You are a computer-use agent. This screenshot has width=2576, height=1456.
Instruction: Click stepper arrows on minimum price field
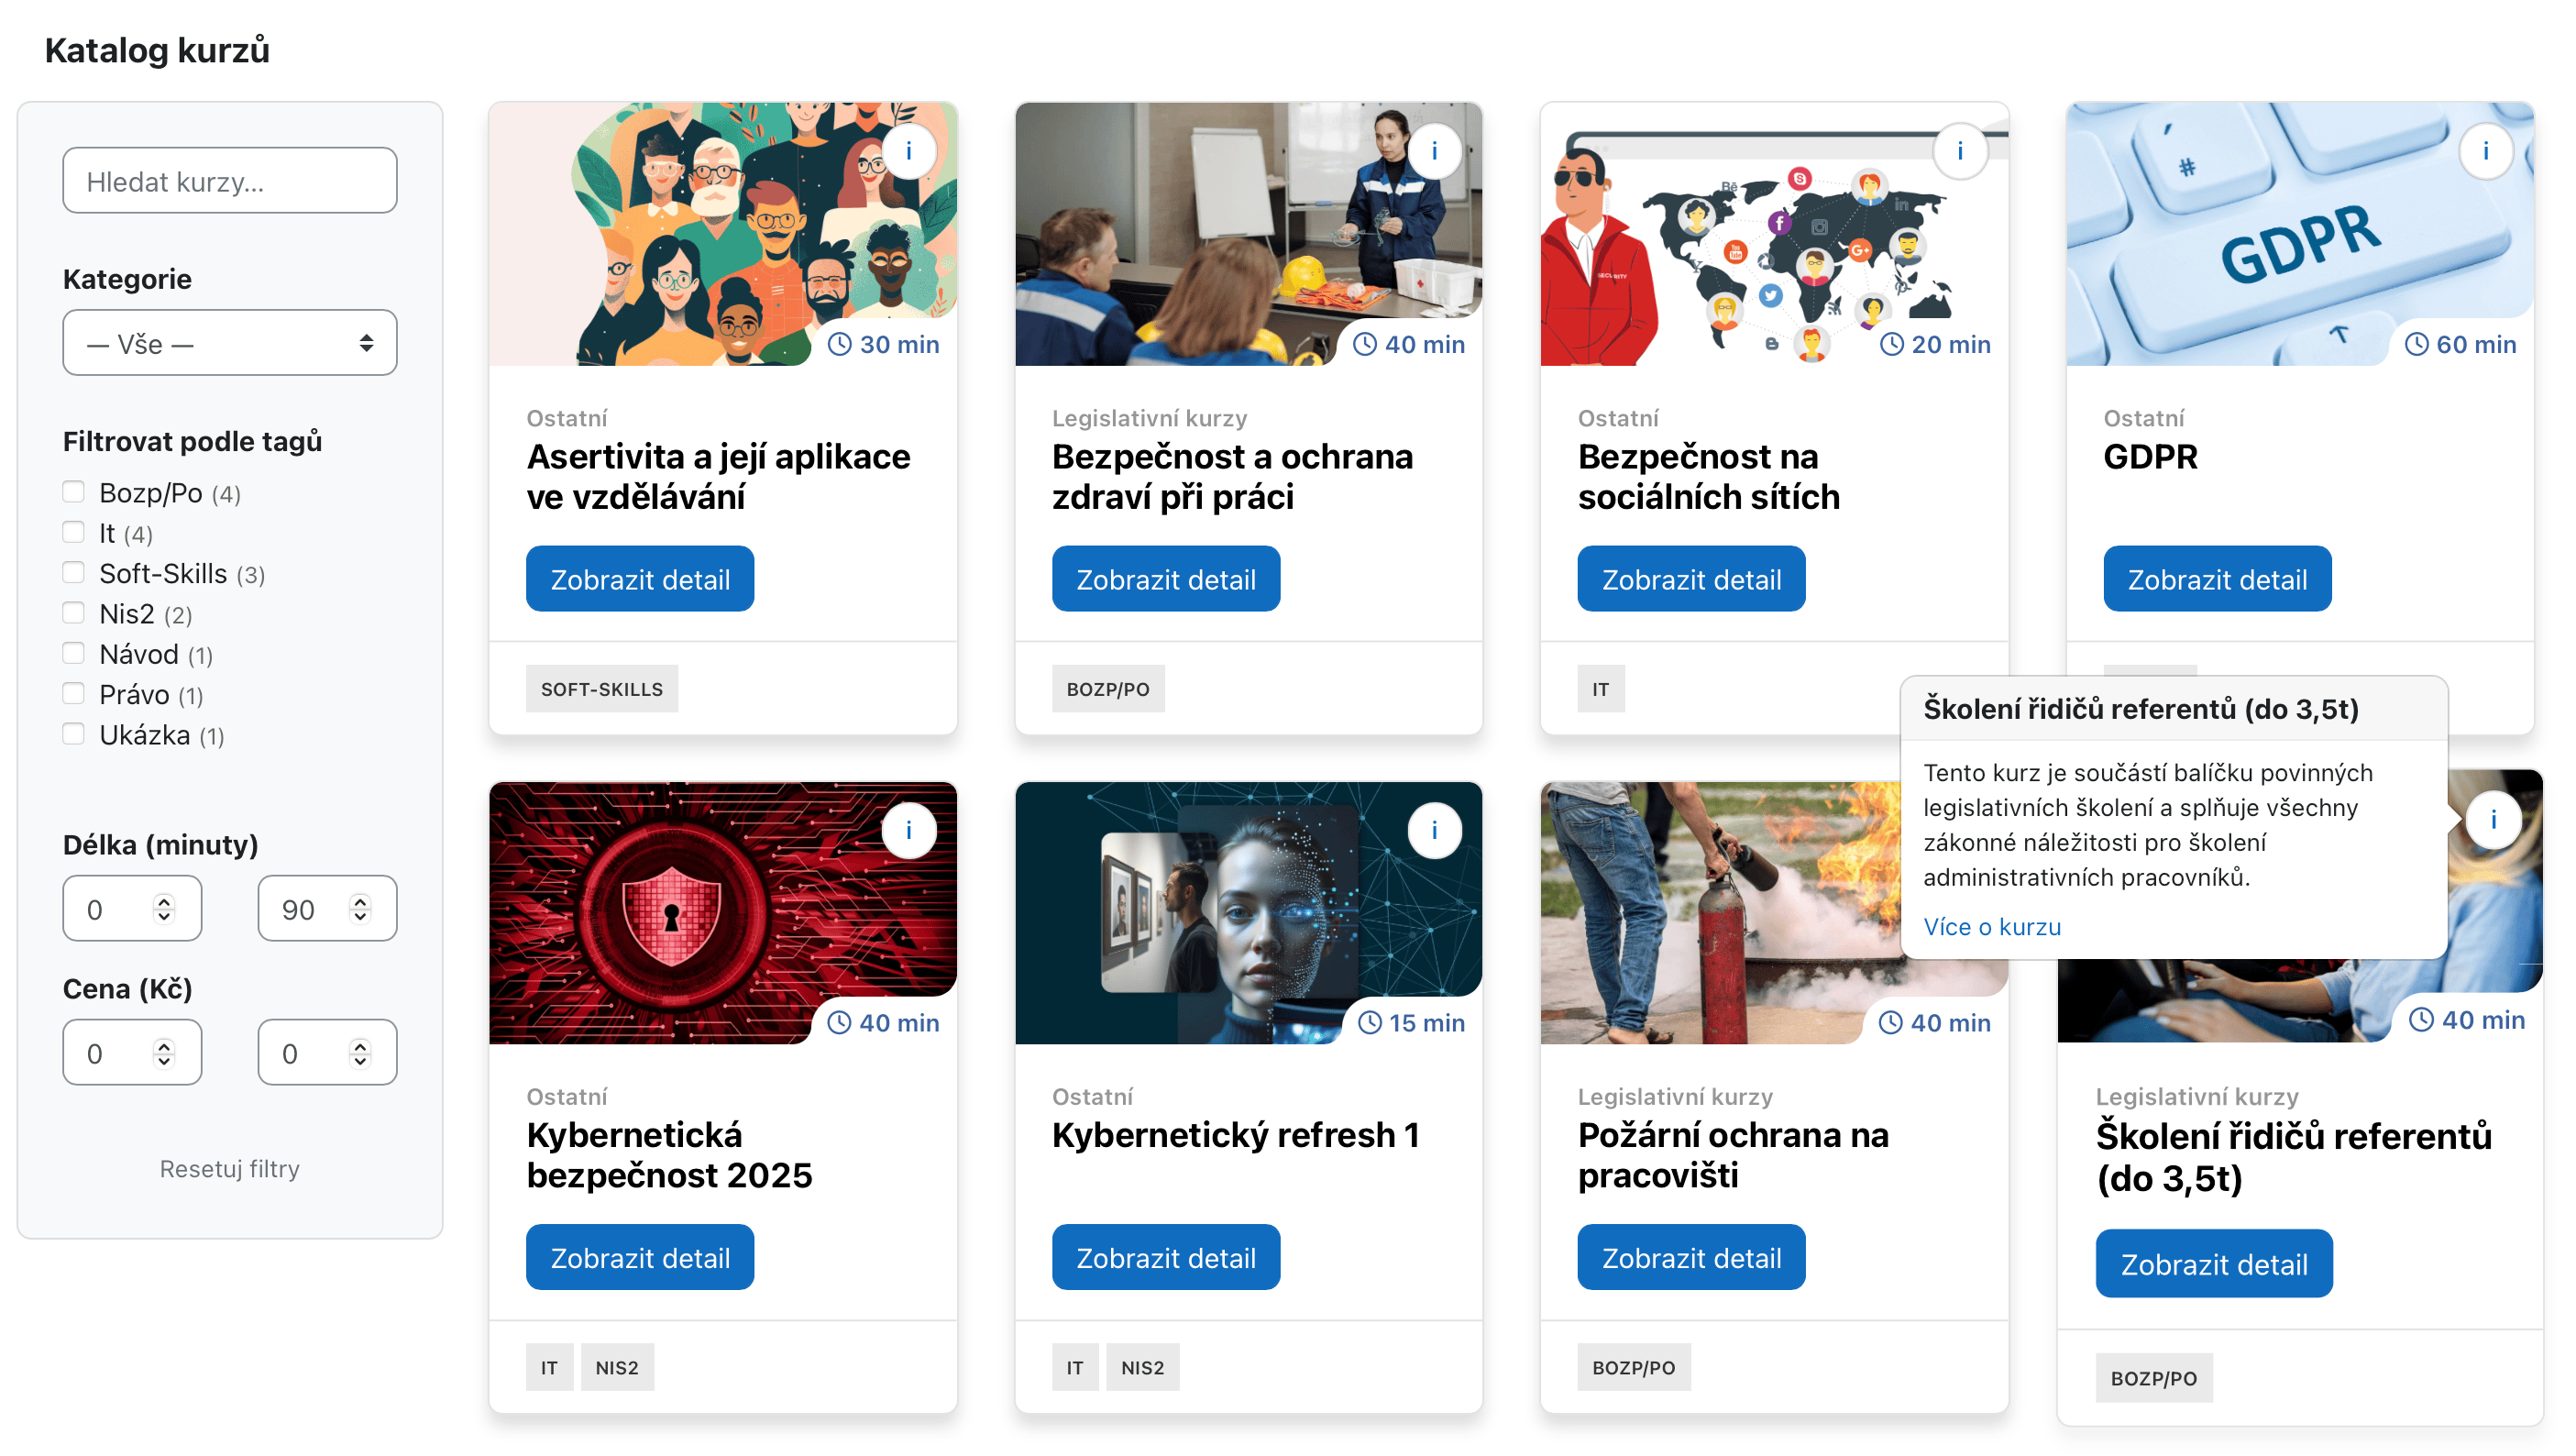pyautogui.click(x=164, y=1052)
